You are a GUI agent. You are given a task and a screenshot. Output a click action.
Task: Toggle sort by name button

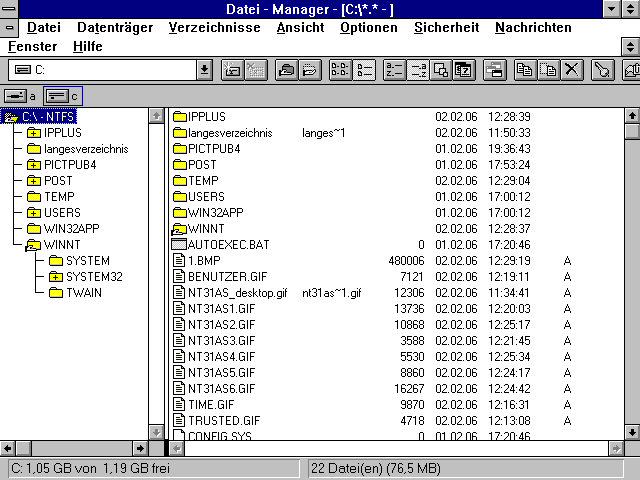pyautogui.click(x=394, y=70)
